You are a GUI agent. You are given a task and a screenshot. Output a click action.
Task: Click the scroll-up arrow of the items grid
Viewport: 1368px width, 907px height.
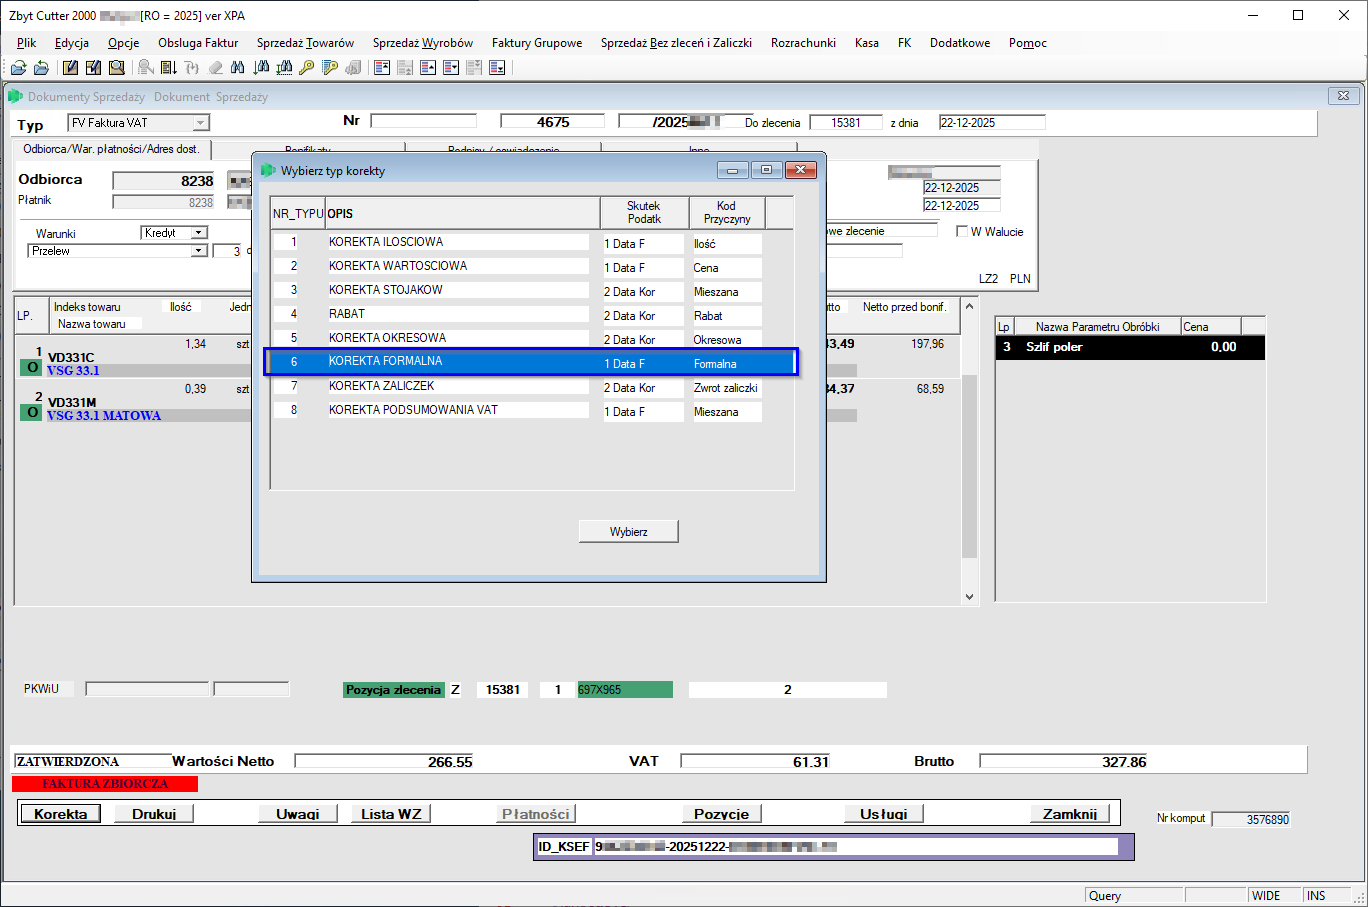[x=969, y=306]
